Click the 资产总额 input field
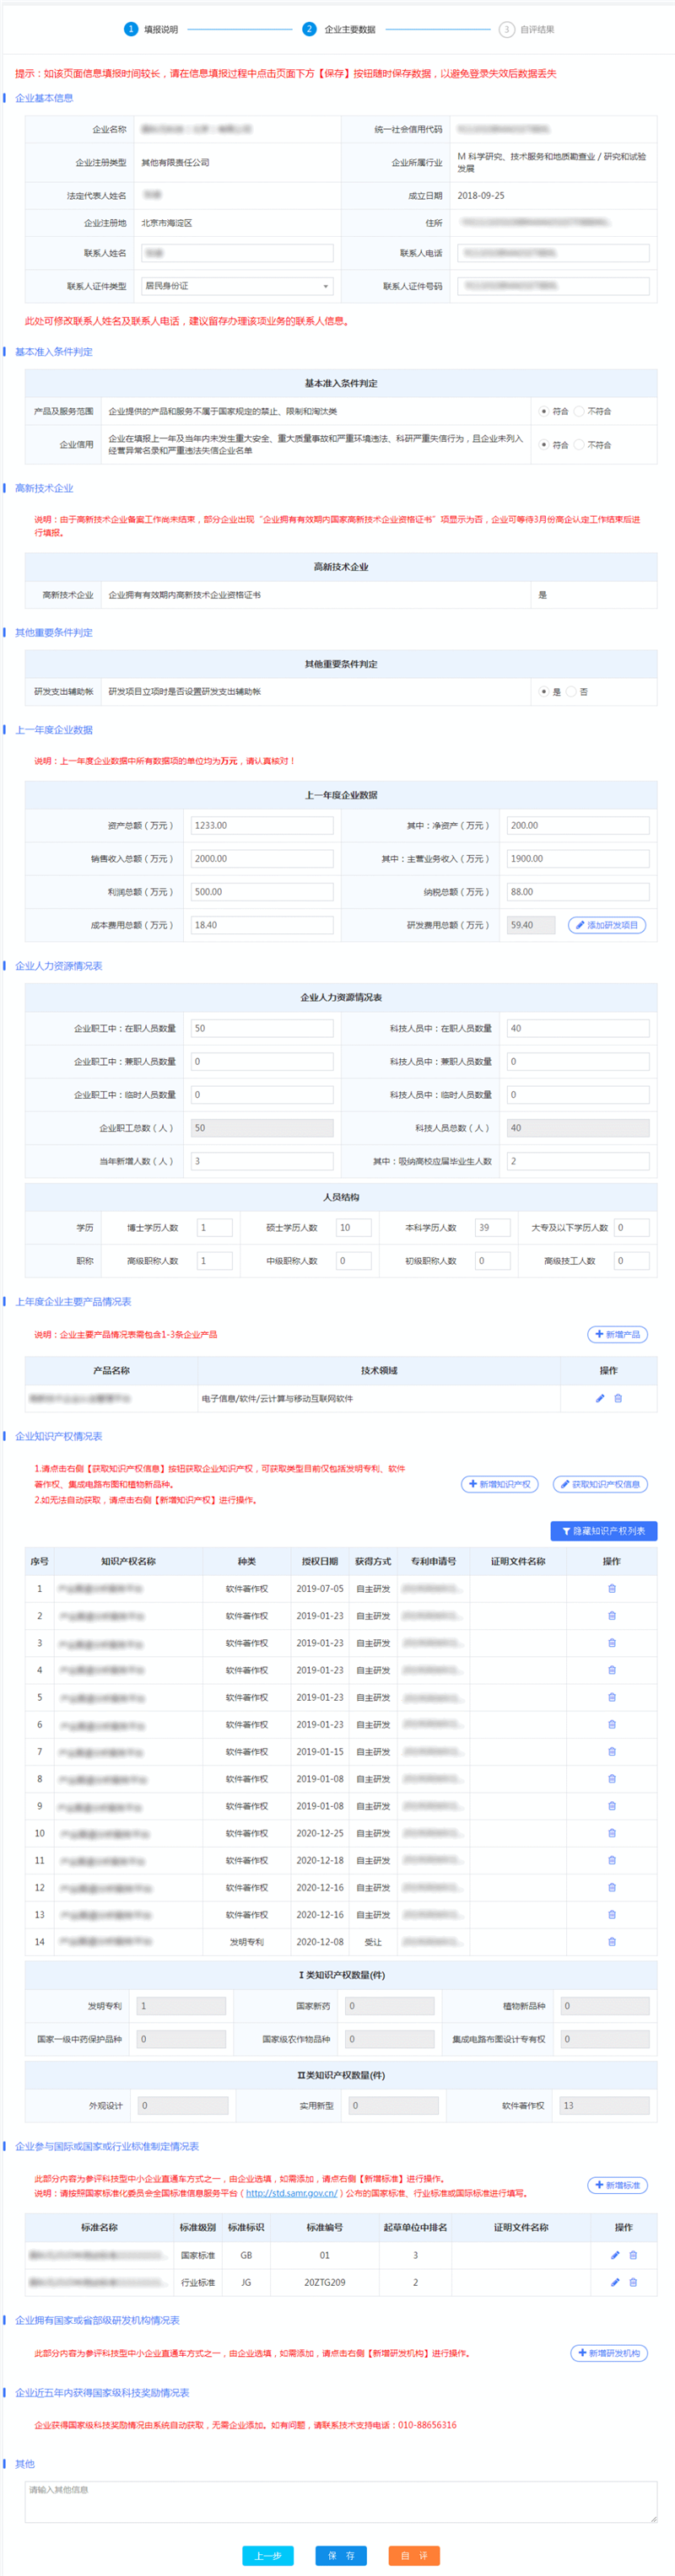Image resolution: width=675 pixels, height=2576 pixels. [261, 825]
